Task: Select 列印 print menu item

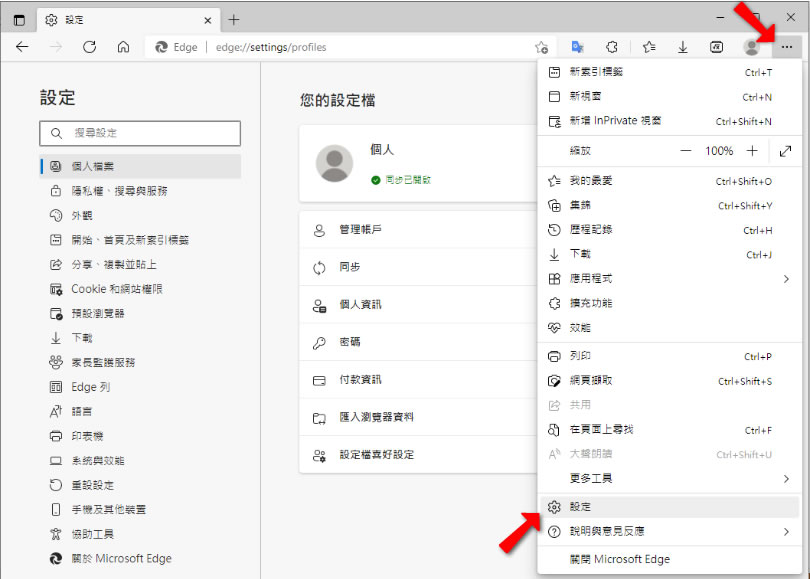Action: (669, 356)
